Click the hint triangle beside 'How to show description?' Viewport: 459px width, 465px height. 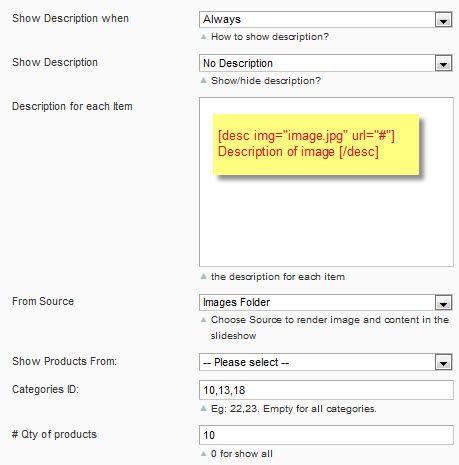(204, 37)
